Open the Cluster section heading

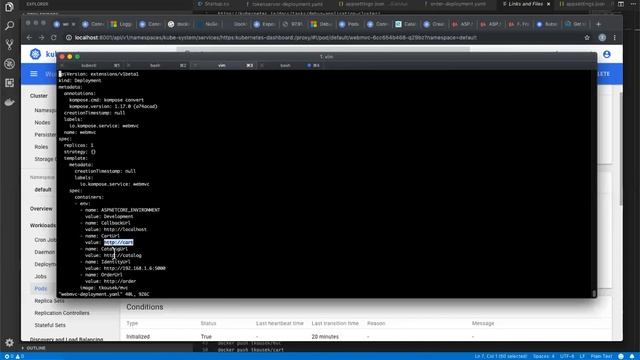pyautogui.click(x=39, y=96)
